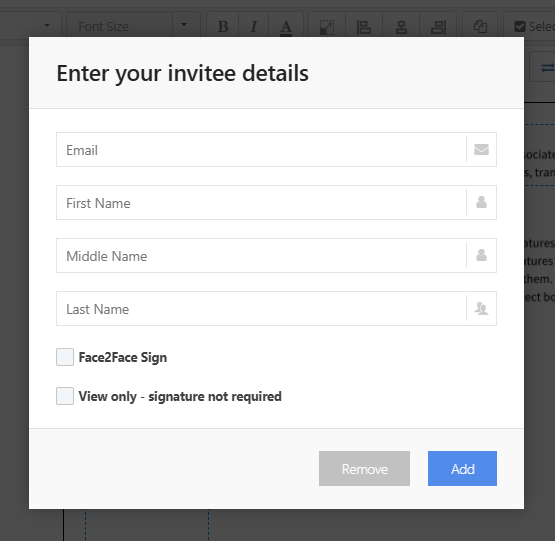
Task: Click the swap arrows icon at right edge
Action: 547,67
